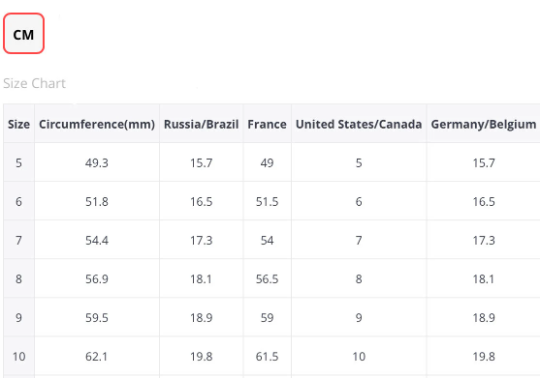Select size 8 row label
540x378 pixels.
(x=19, y=279)
